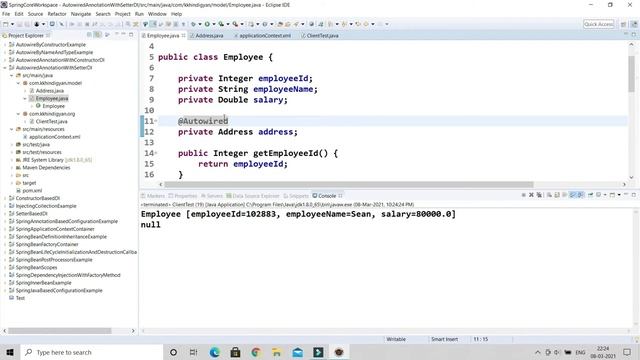
Task: Collapse the AutowiredAnnotationWithSetterDI project node
Action: (x=5, y=68)
